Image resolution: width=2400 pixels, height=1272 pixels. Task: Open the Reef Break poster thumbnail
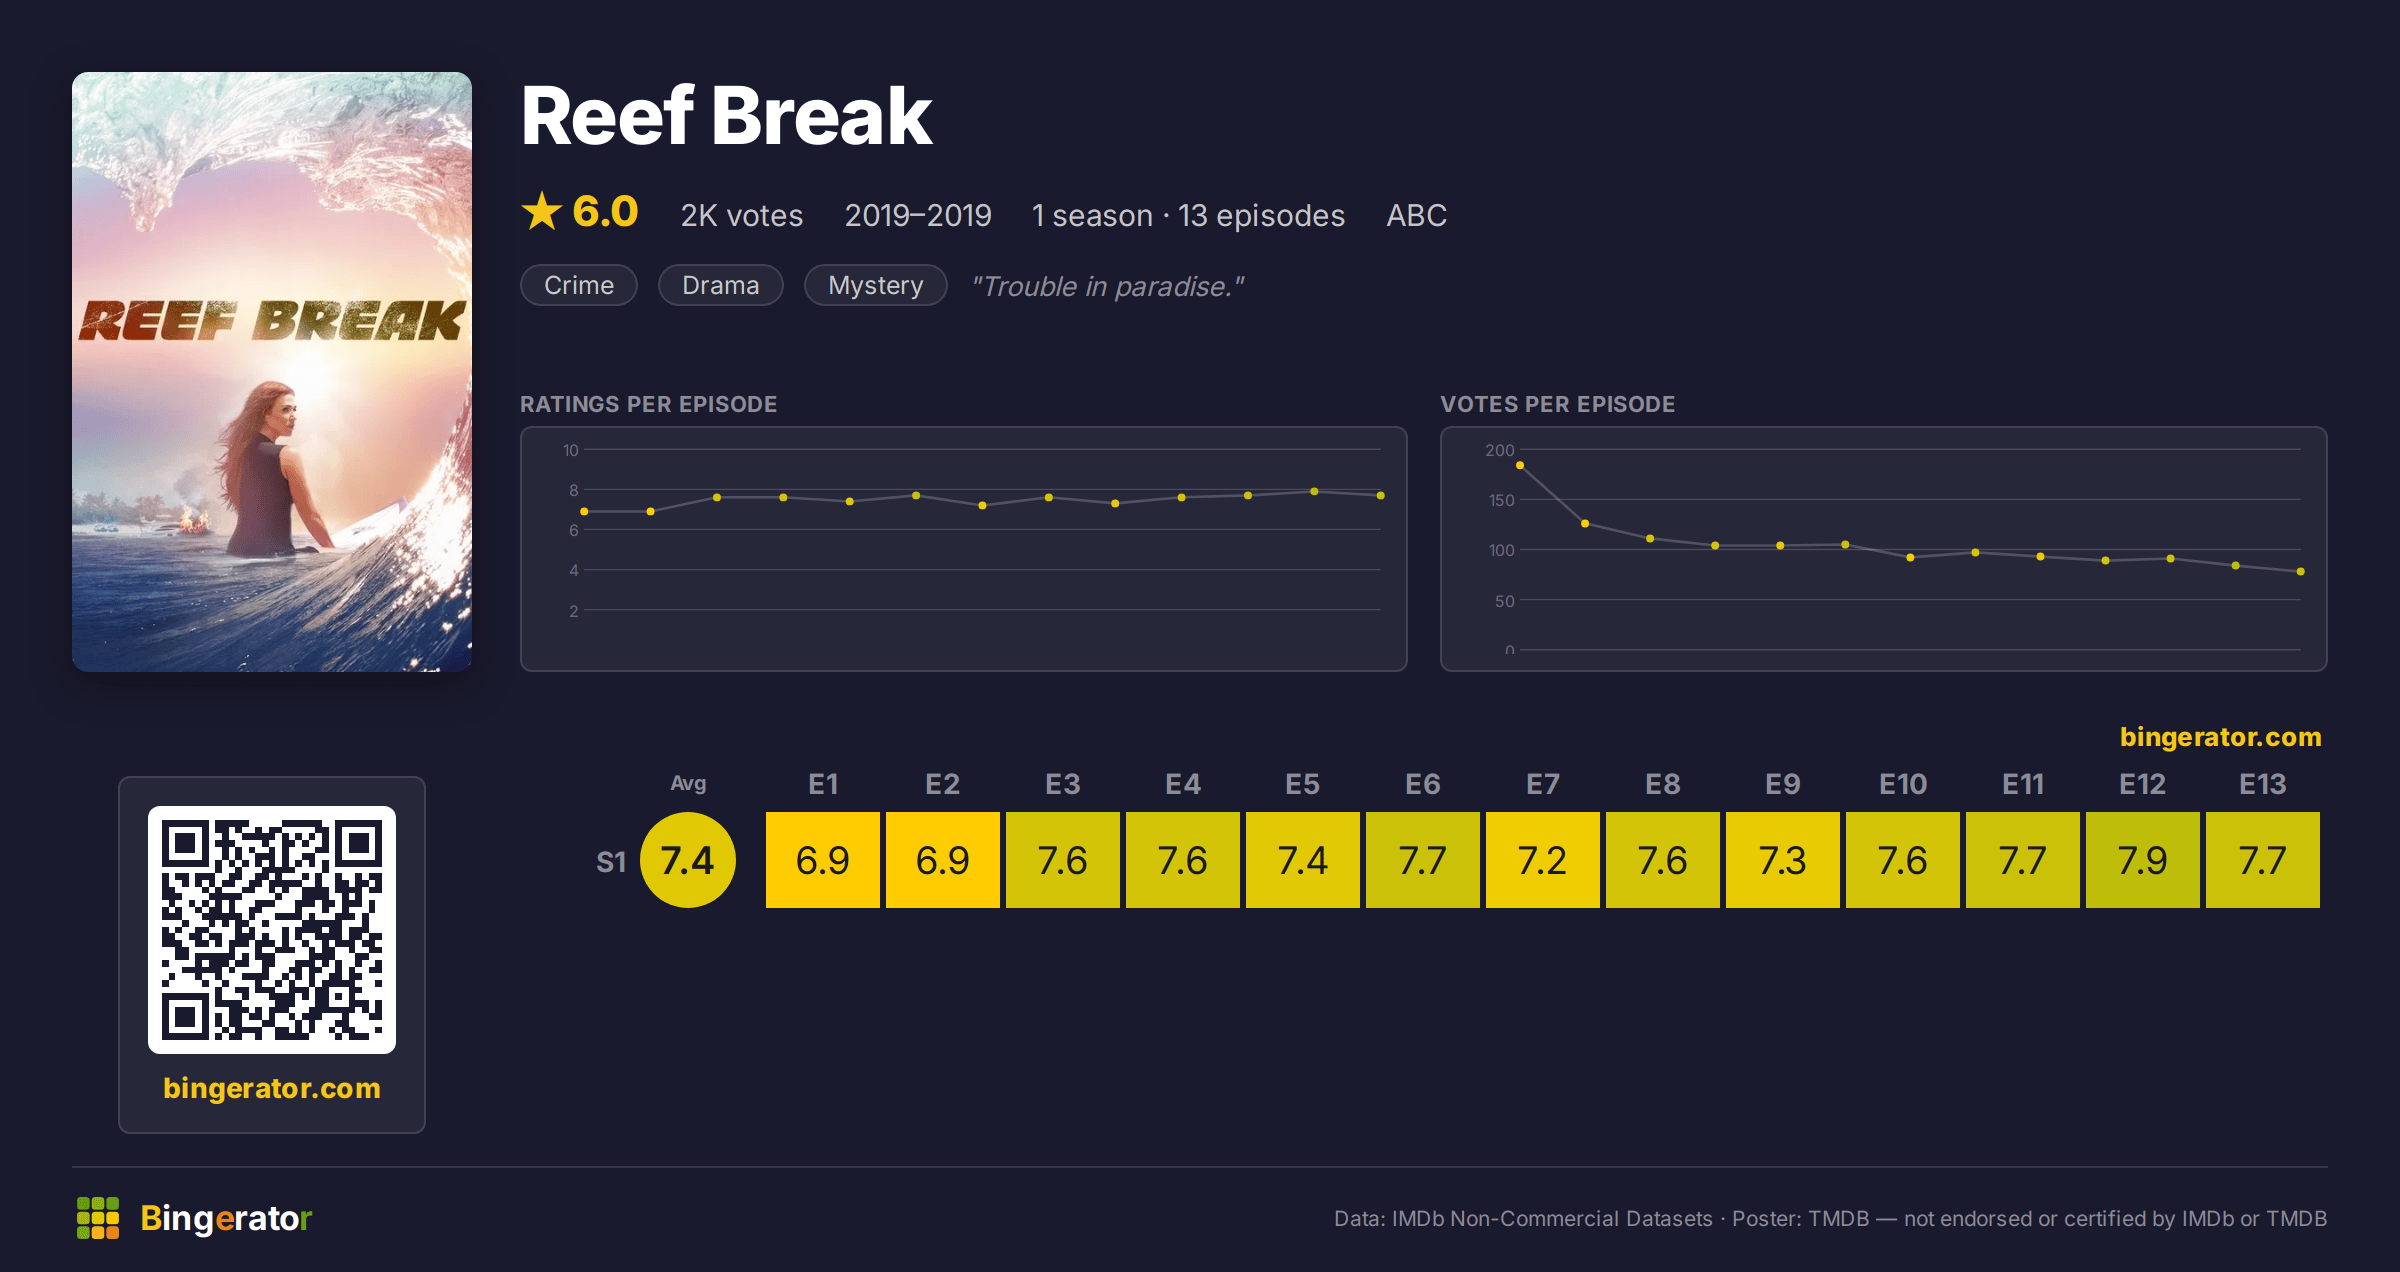pyautogui.click(x=272, y=372)
